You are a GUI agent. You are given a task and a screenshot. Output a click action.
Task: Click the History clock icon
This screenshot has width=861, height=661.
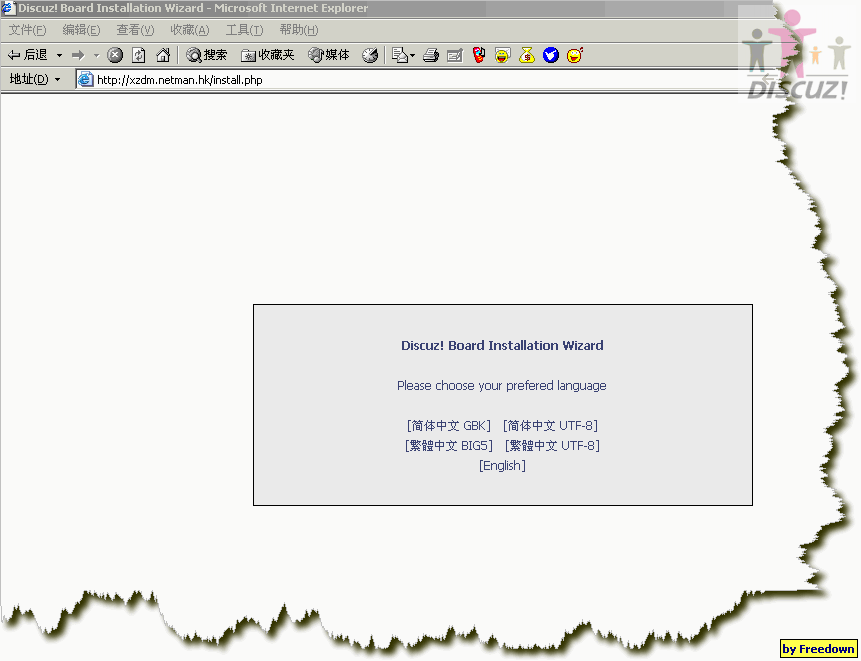pyautogui.click(x=370, y=55)
